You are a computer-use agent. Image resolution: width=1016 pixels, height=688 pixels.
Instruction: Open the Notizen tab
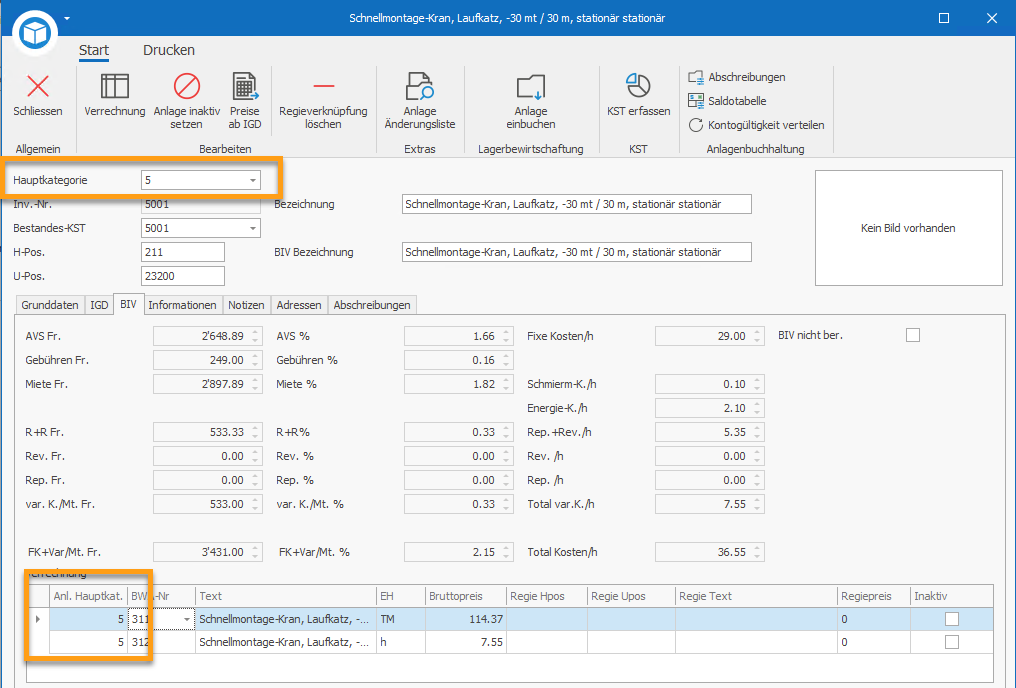(x=246, y=305)
